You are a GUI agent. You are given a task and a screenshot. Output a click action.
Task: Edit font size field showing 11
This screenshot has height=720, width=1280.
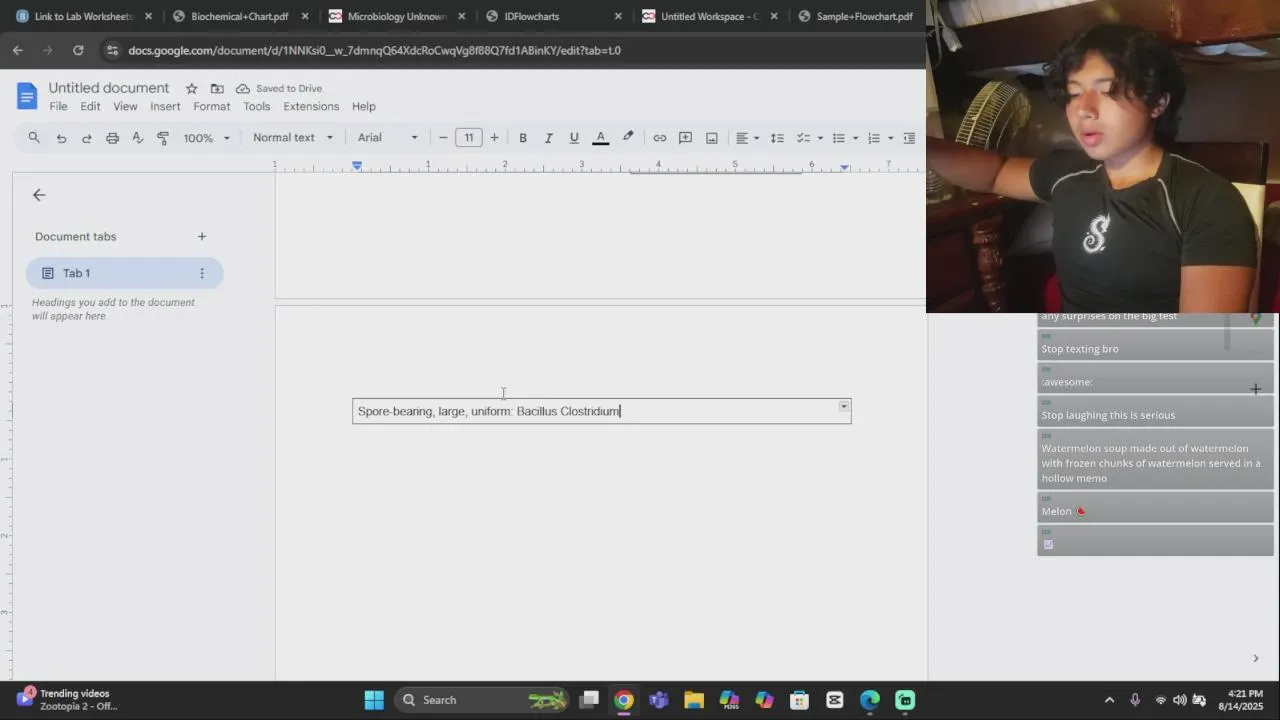tap(468, 138)
